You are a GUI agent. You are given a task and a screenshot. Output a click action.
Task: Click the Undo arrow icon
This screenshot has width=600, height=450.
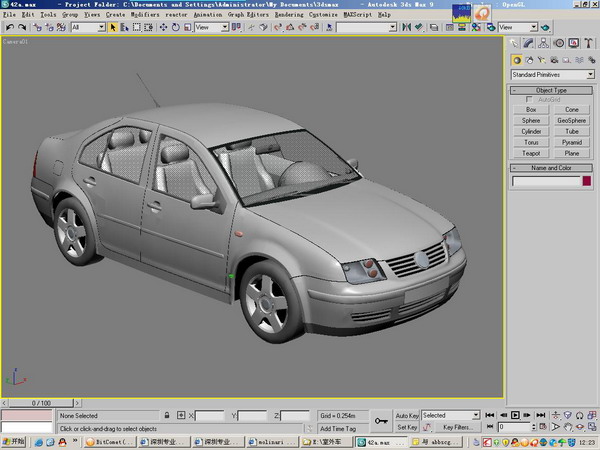tap(10, 27)
